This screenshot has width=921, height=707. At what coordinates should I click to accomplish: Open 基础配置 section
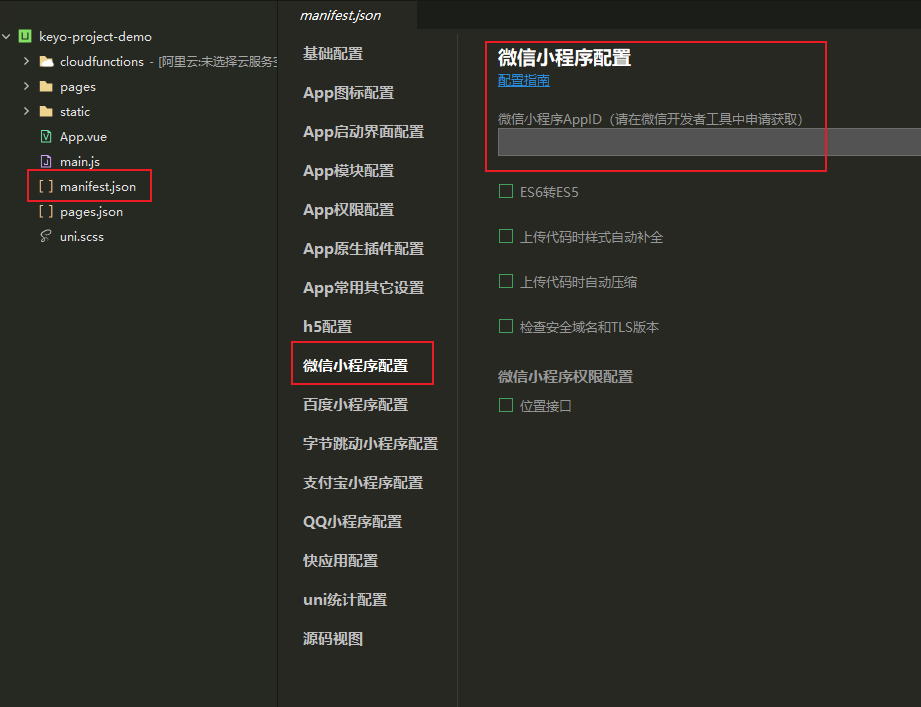(x=333, y=54)
